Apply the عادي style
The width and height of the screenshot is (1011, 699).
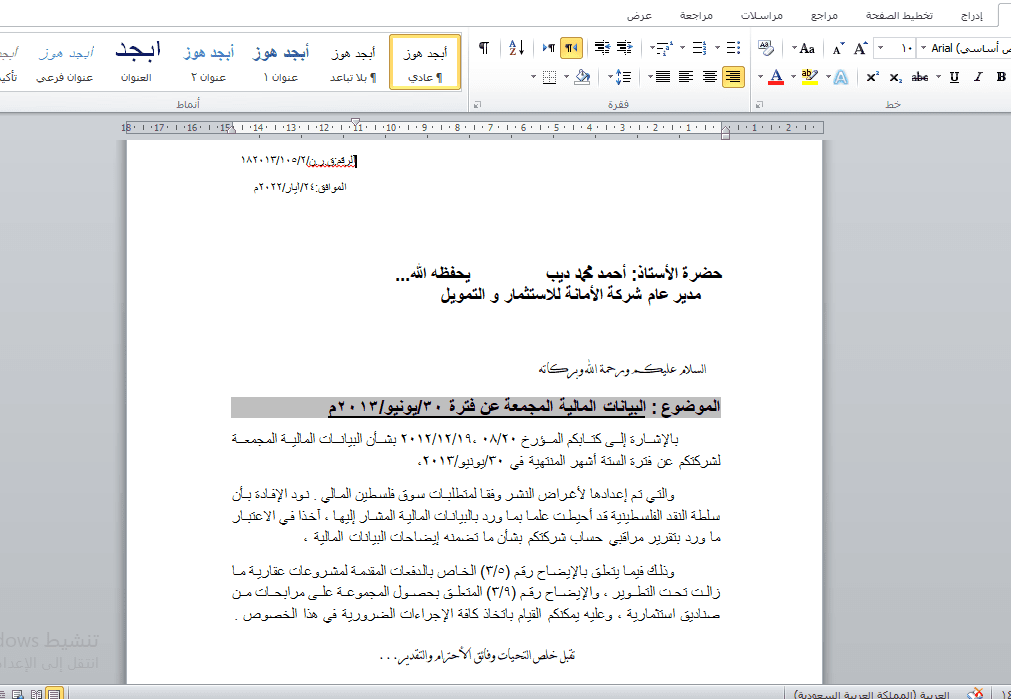point(426,62)
